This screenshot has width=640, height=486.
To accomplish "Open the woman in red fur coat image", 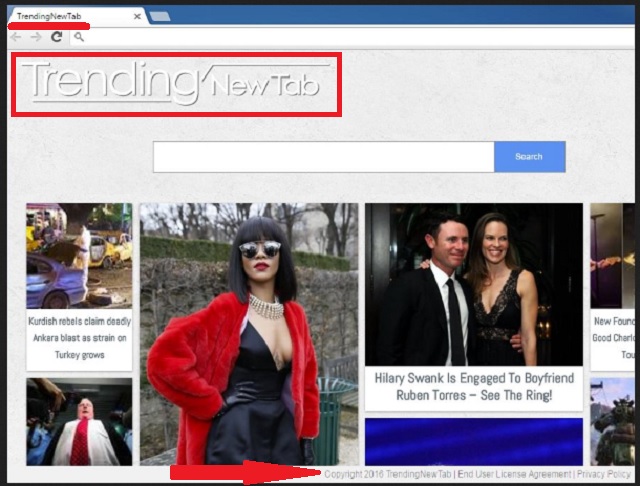I will tap(249, 334).
